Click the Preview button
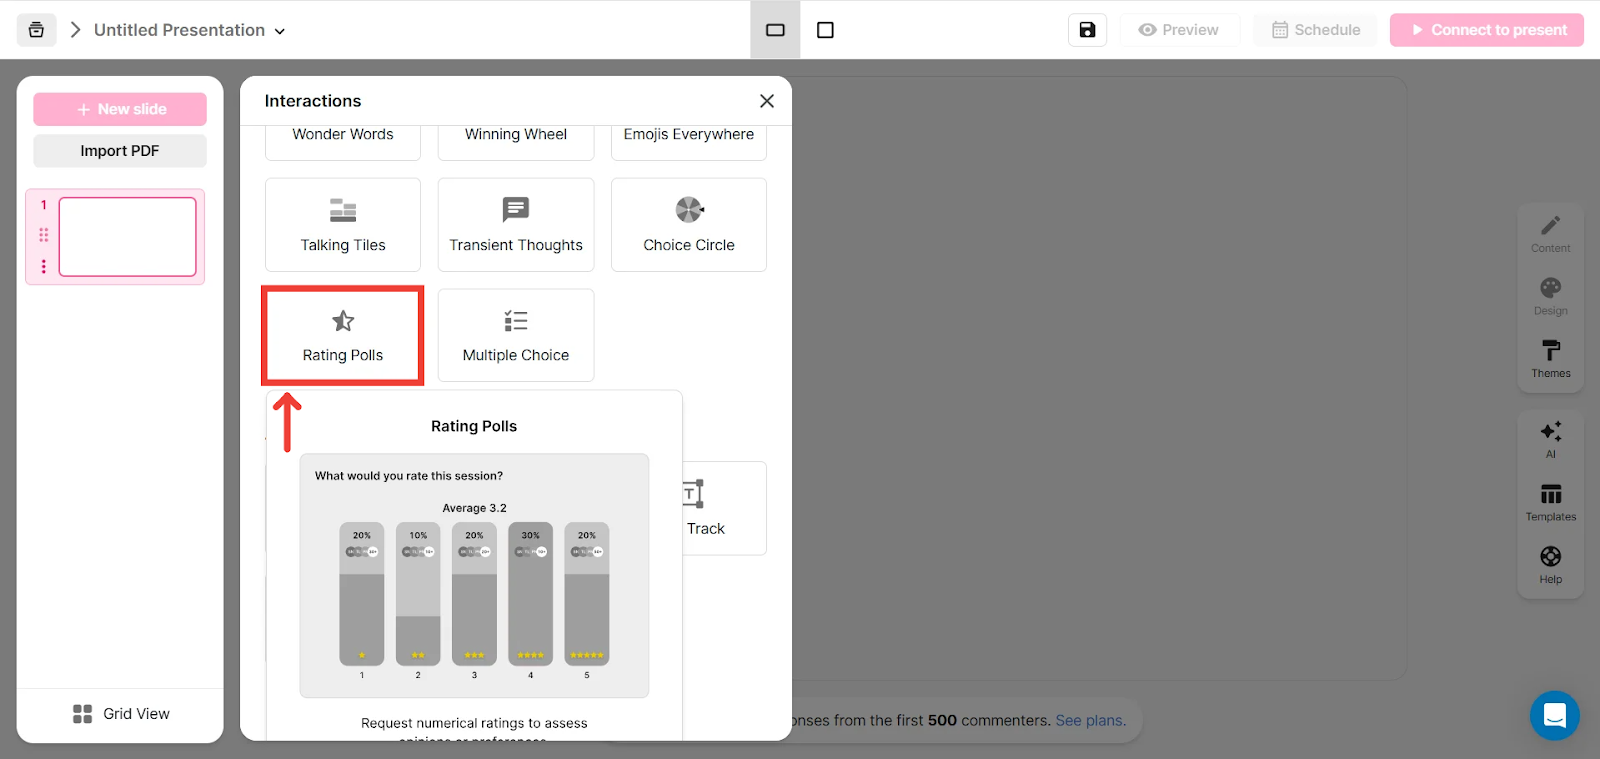This screenshot has height=759, width=1600. click(x=1179, y=30)
